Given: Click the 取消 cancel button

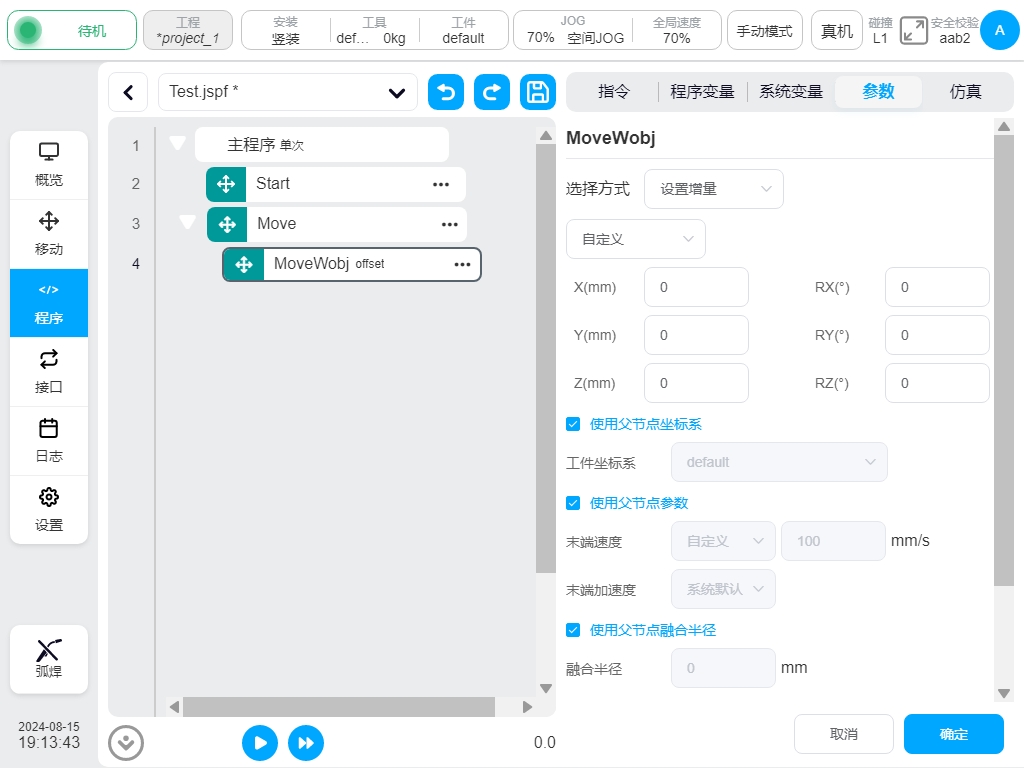Looking at the screenshot, I should [843, 734].
